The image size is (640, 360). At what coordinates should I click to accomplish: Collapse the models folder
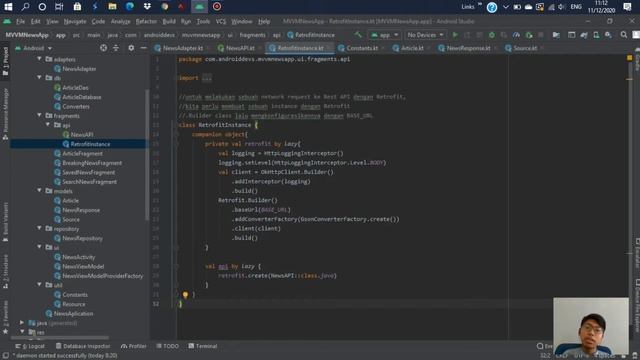click(40, 191)
